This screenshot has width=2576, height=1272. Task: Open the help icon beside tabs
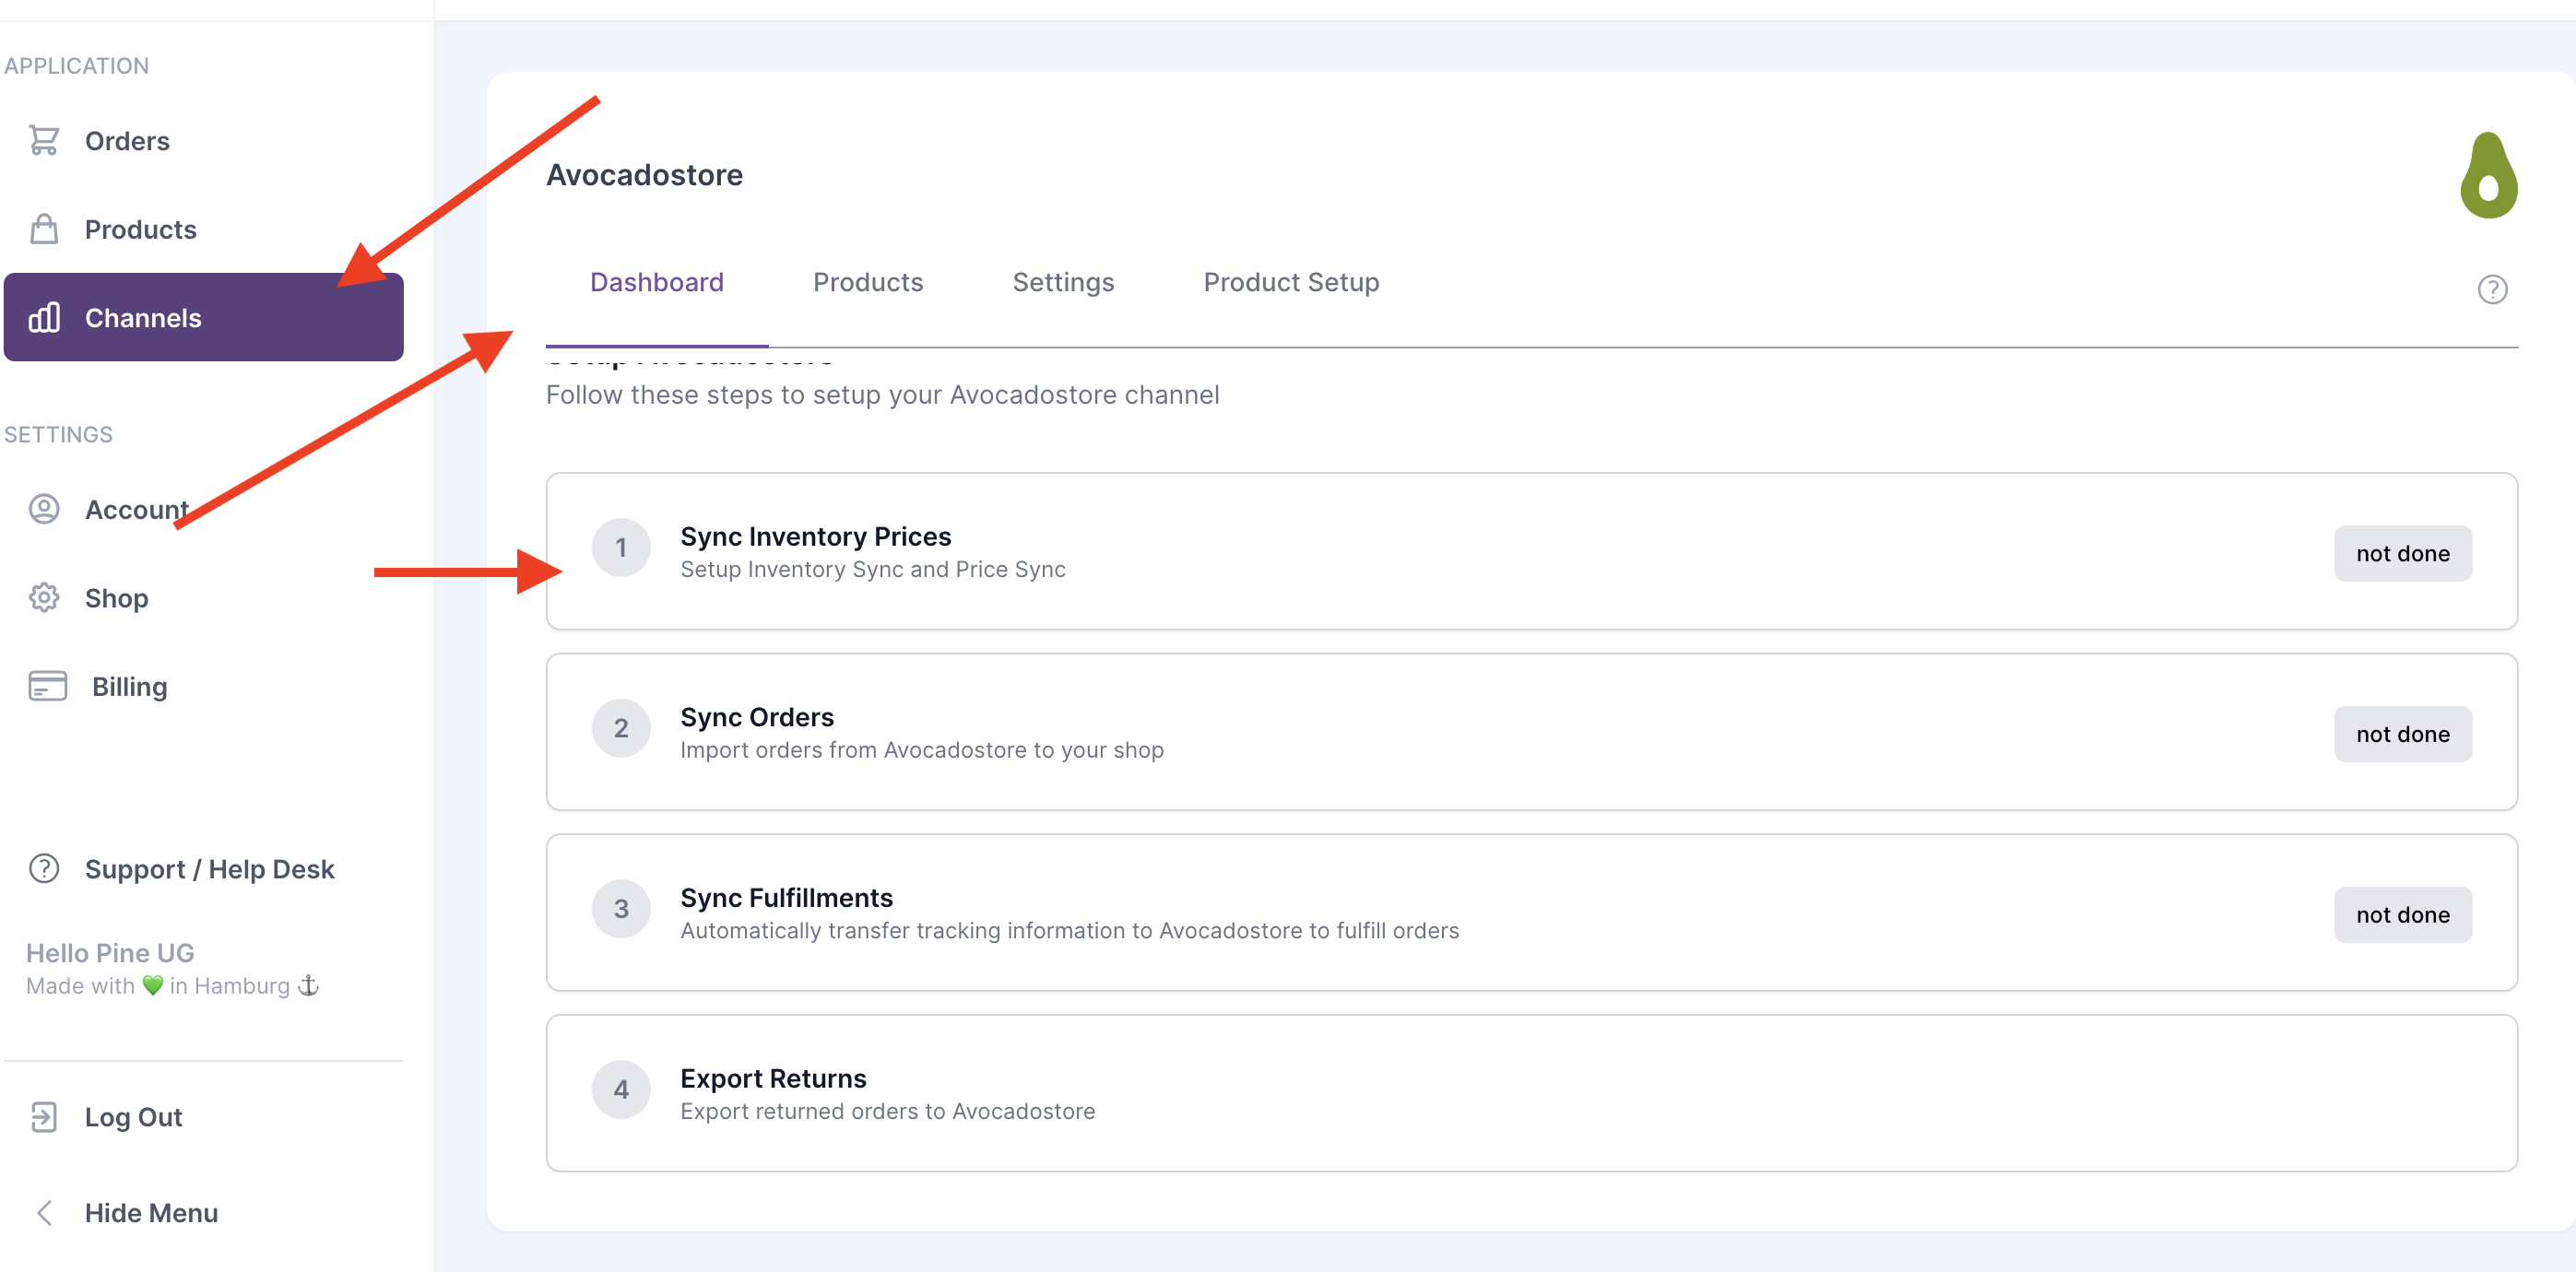pyautogui.click(x=2491, y=289)
